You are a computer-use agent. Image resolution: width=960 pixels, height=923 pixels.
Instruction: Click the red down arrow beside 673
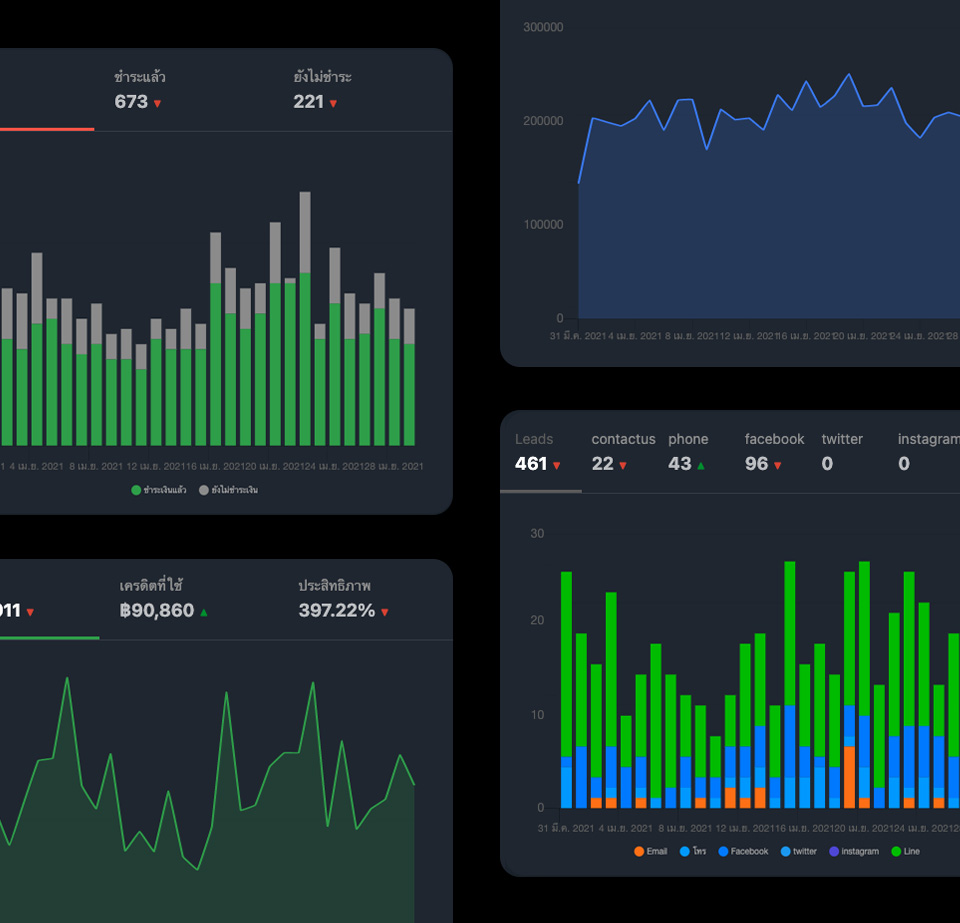pyautogui.click(x=157, y=103)
